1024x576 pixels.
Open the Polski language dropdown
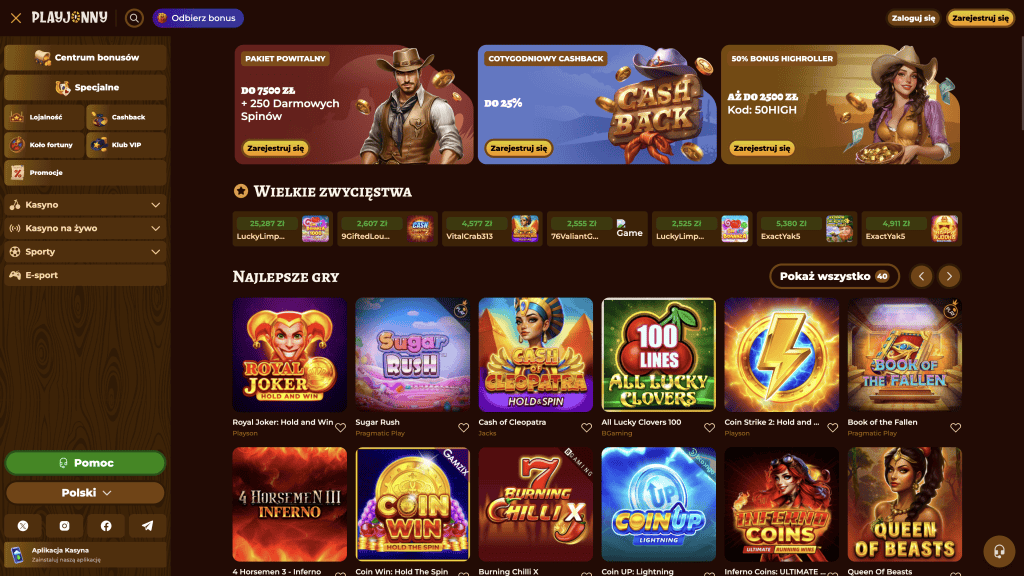click(85, 493)
